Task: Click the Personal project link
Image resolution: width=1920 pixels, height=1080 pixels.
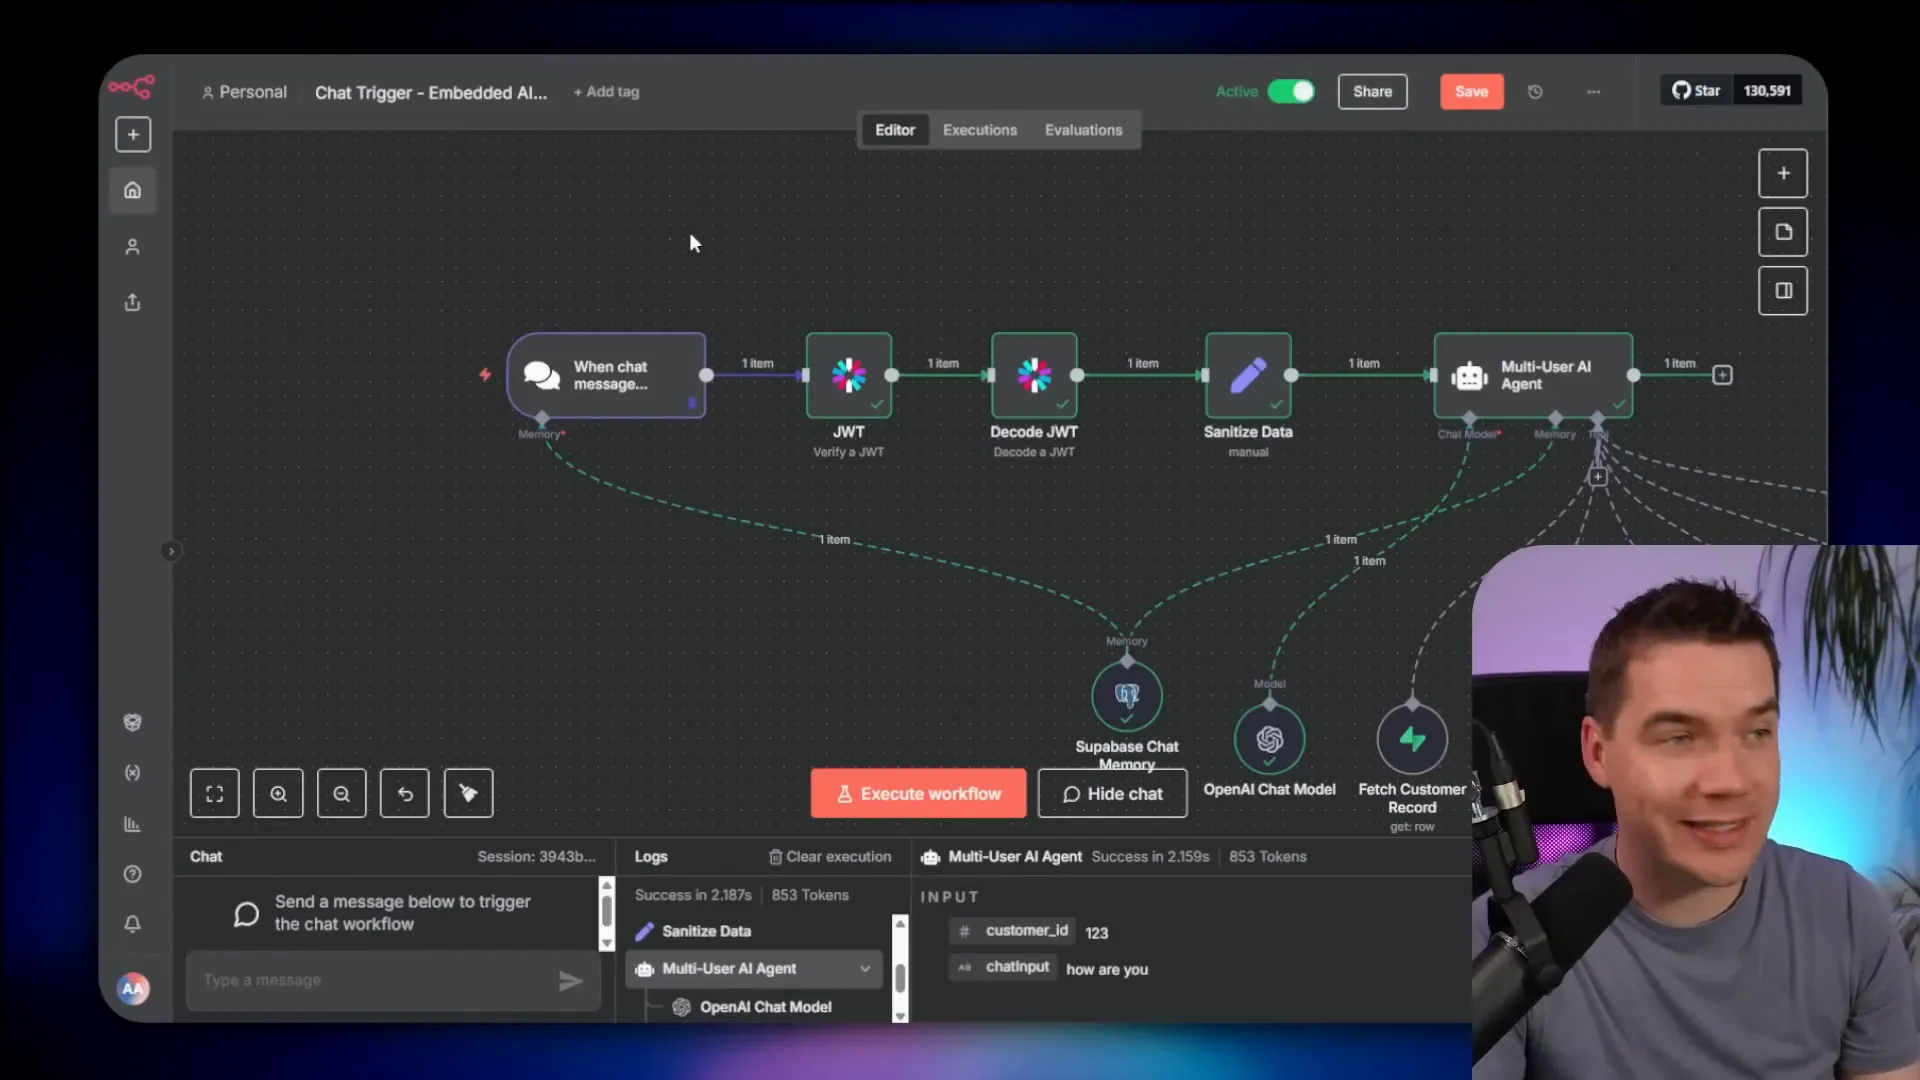Action: click(x=245, y=92)
